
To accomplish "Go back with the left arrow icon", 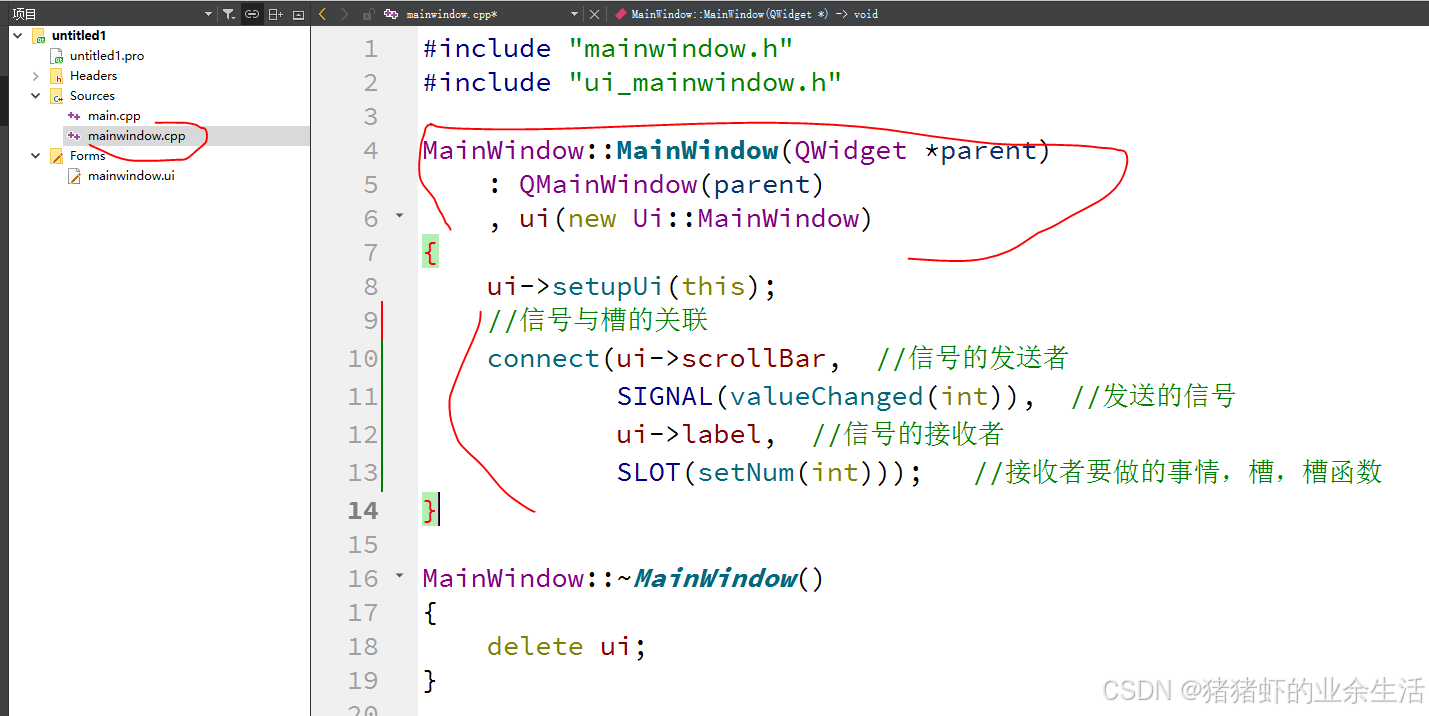I will 322,14.
